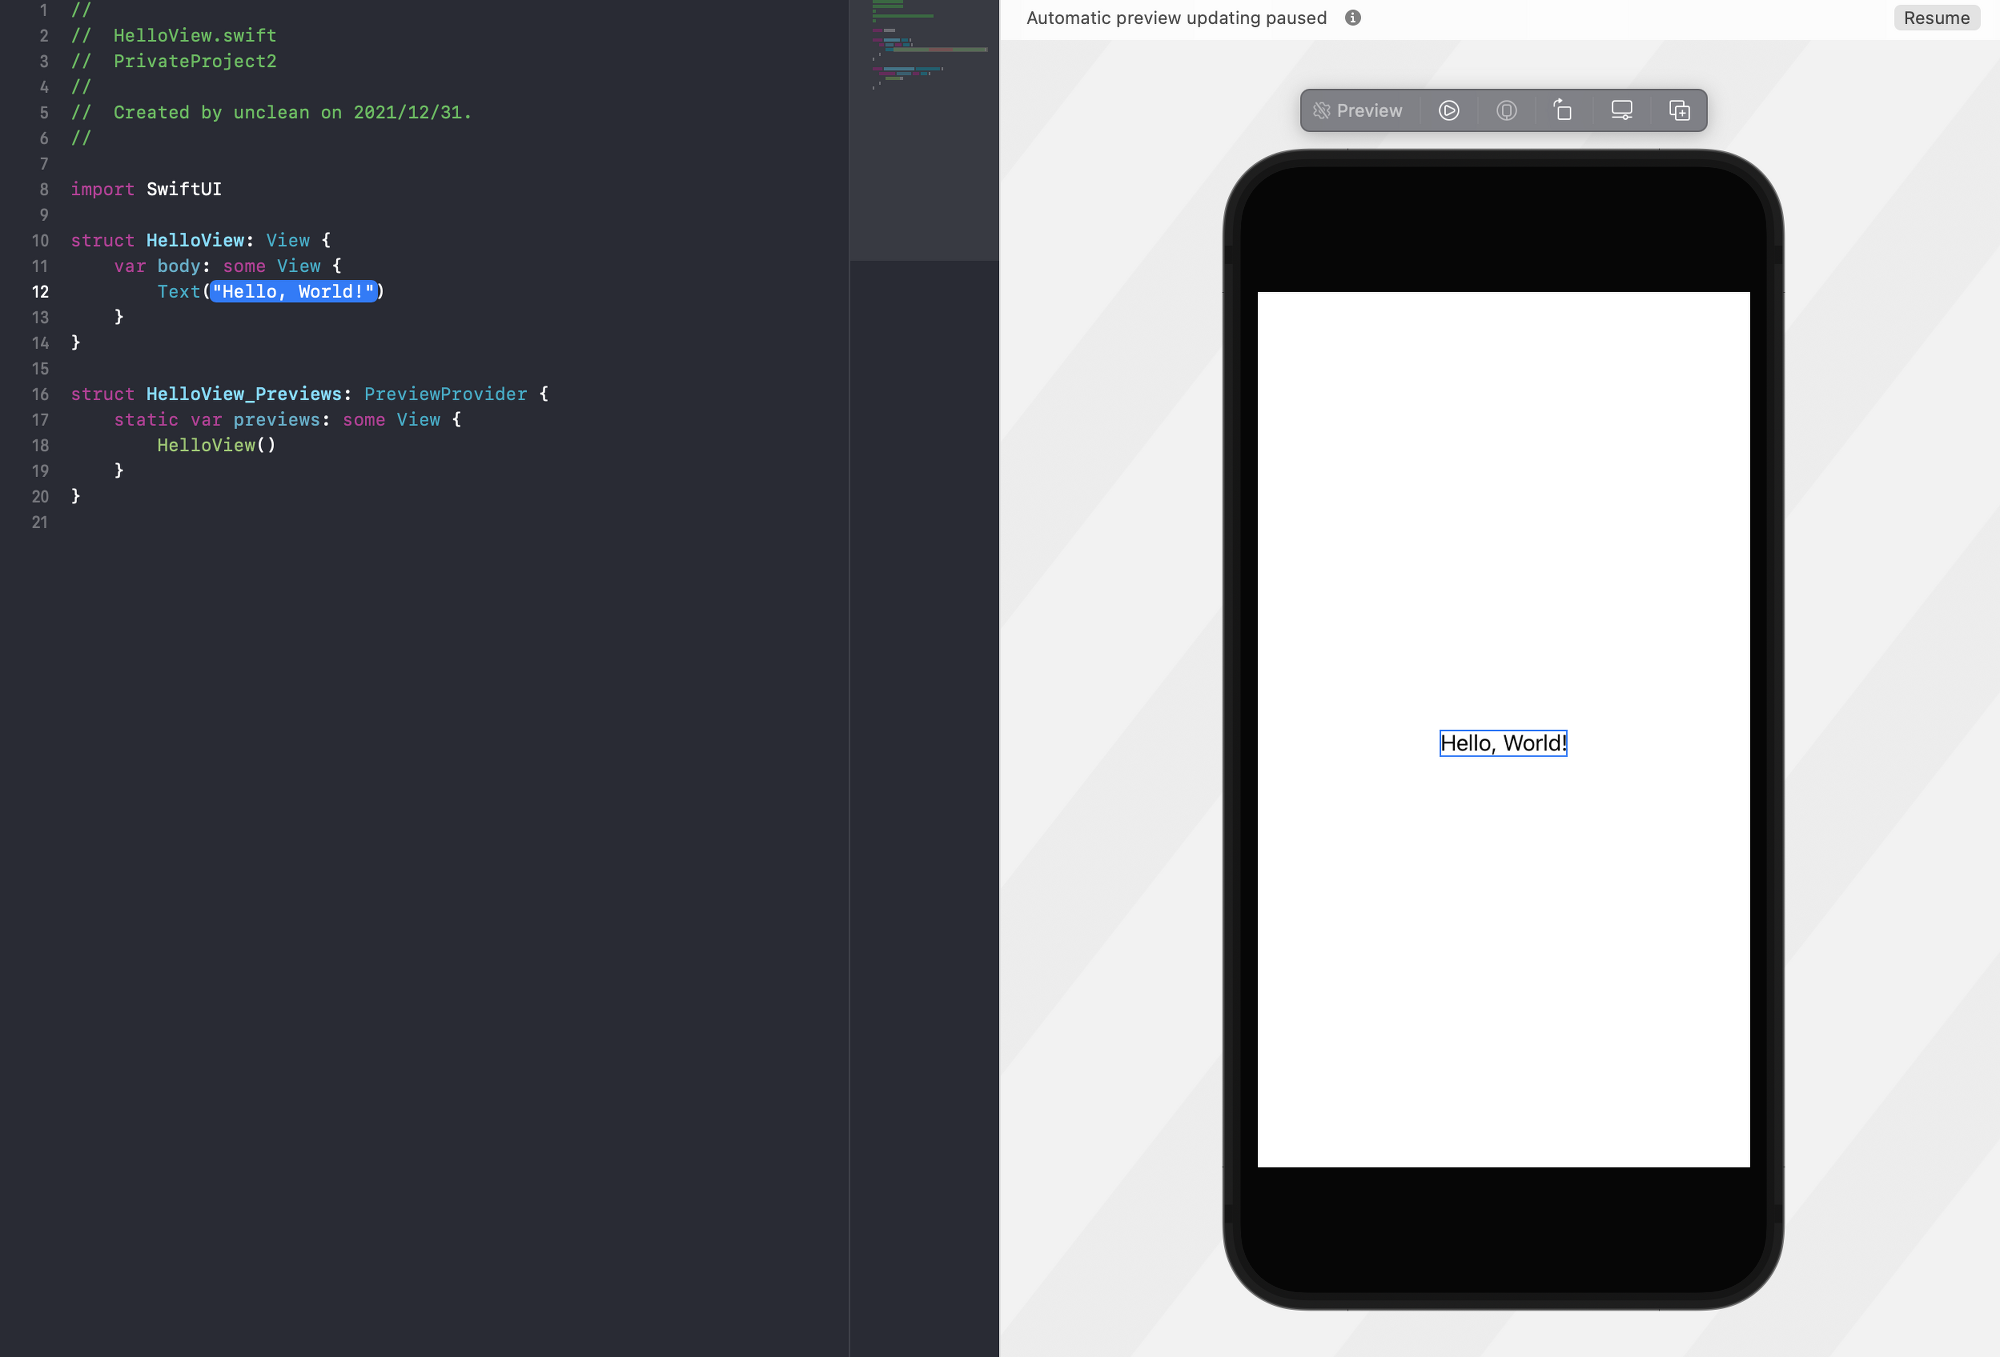Click PreviewProvider on line 16

coord(445,395)
